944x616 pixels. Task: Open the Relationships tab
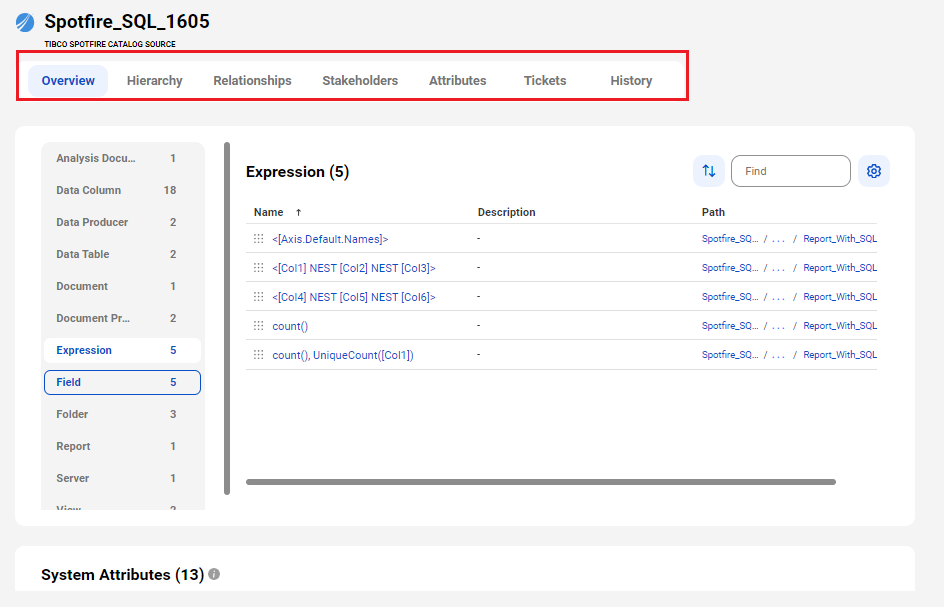[x=252, y=81]
